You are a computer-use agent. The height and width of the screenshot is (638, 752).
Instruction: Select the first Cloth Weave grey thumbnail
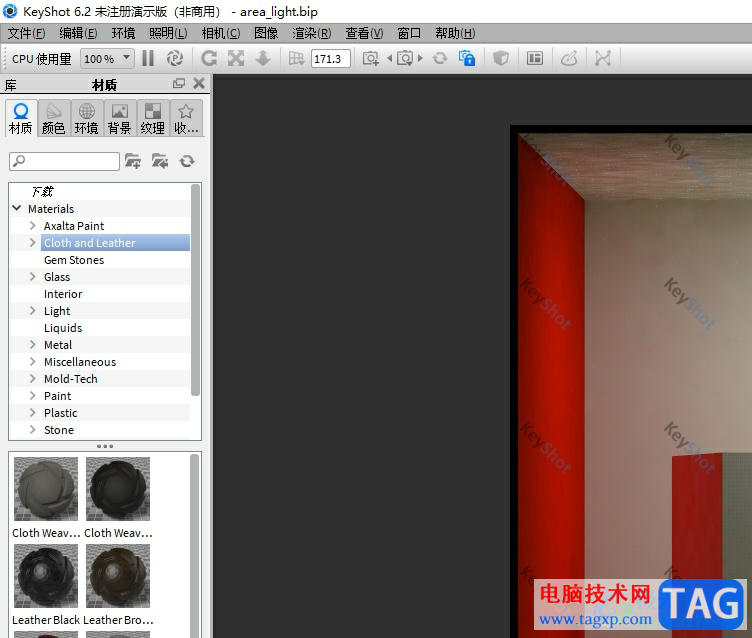coord(46,489)
